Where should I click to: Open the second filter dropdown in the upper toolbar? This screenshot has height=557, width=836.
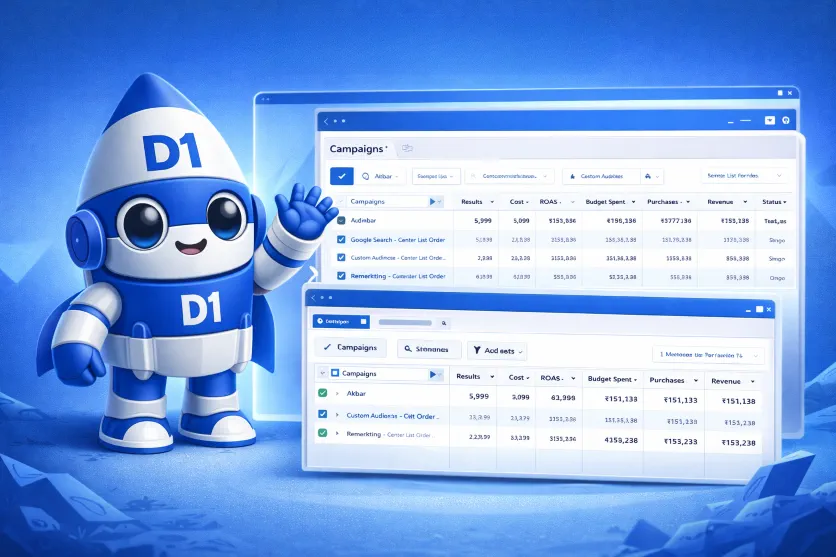(436, 176)
